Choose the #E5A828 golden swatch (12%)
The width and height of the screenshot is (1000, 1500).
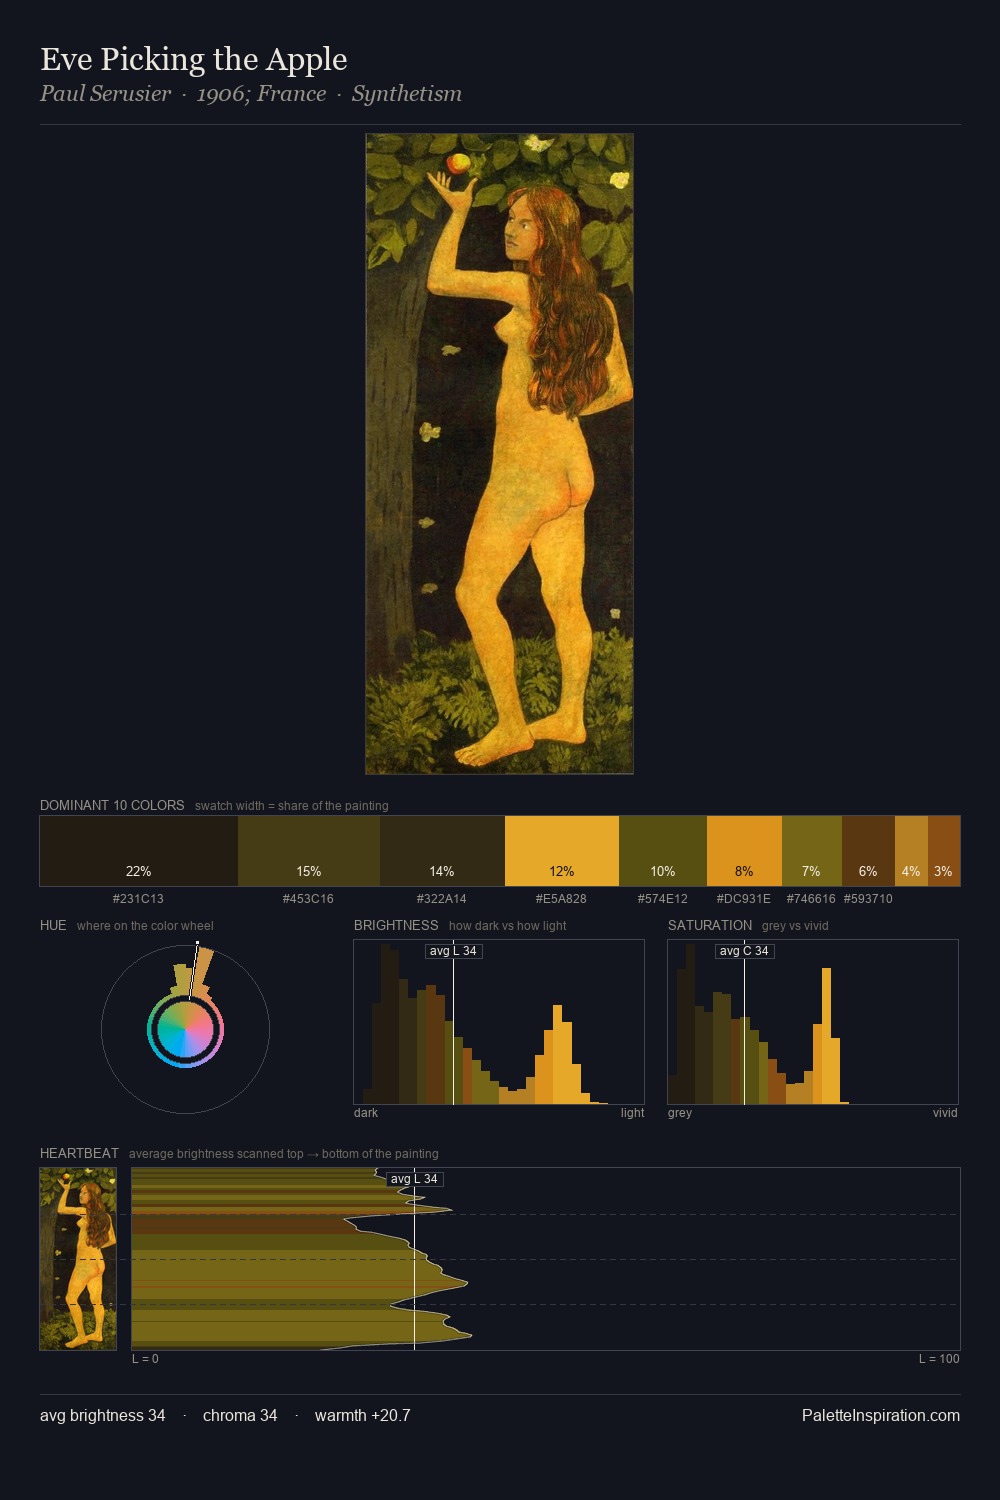pyautogui.click(x=562, y=851)
